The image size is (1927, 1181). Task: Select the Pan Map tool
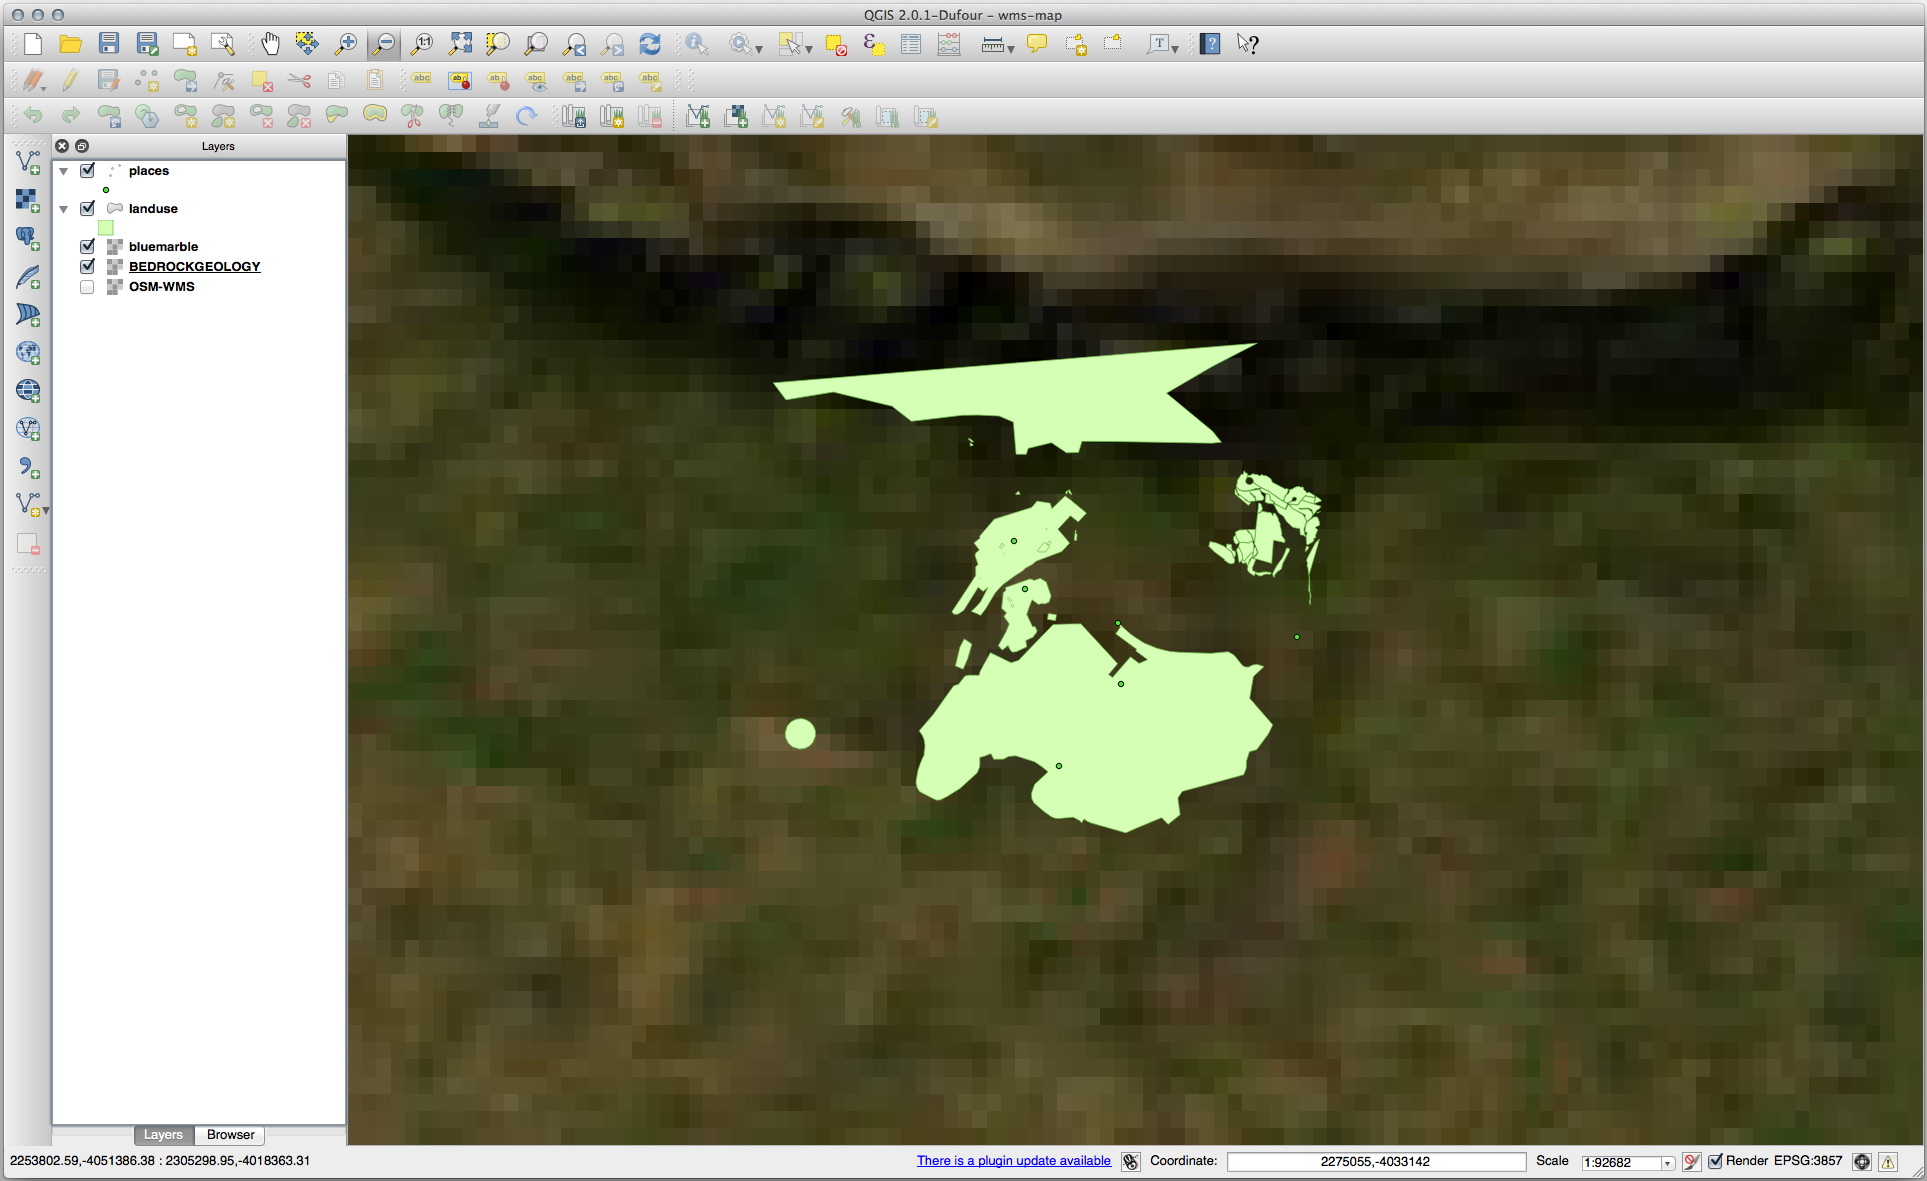pos(270,43)
